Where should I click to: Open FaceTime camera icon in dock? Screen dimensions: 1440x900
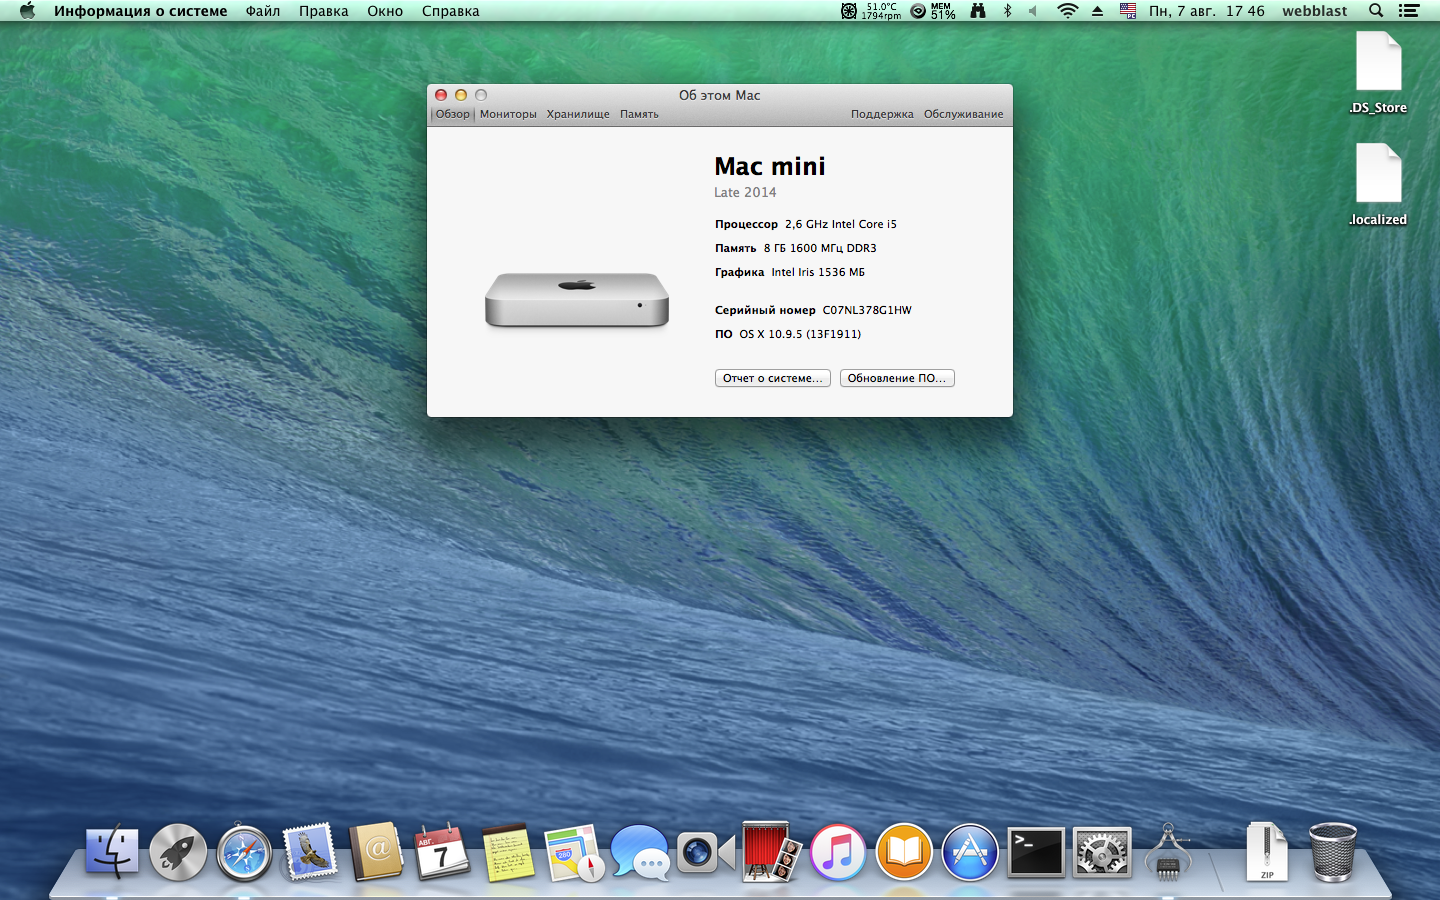click(x=706, y=852)
